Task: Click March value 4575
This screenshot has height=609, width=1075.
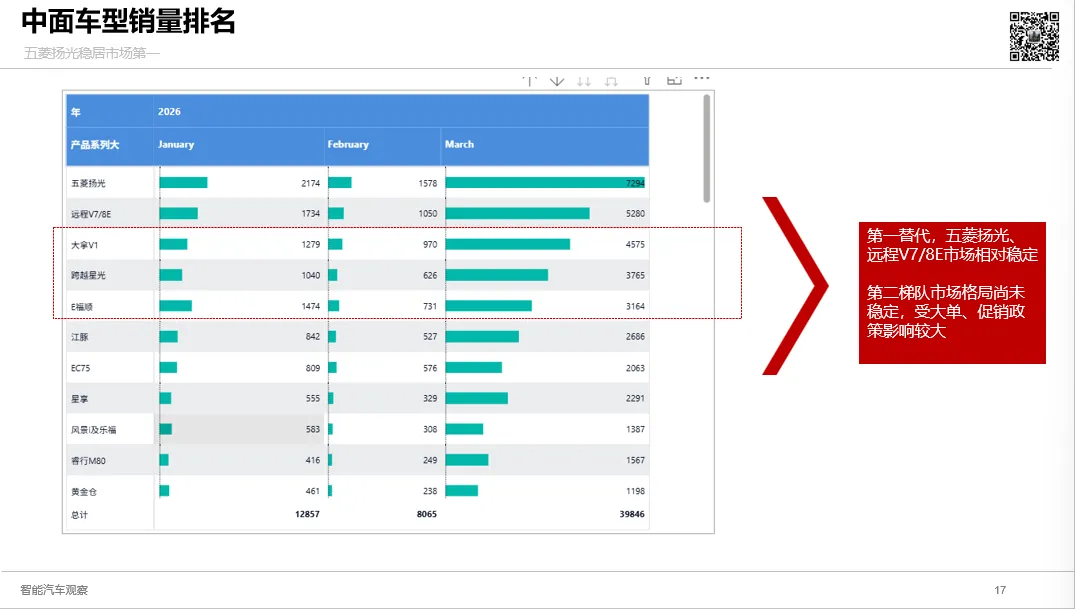Action: click(635, 245)
